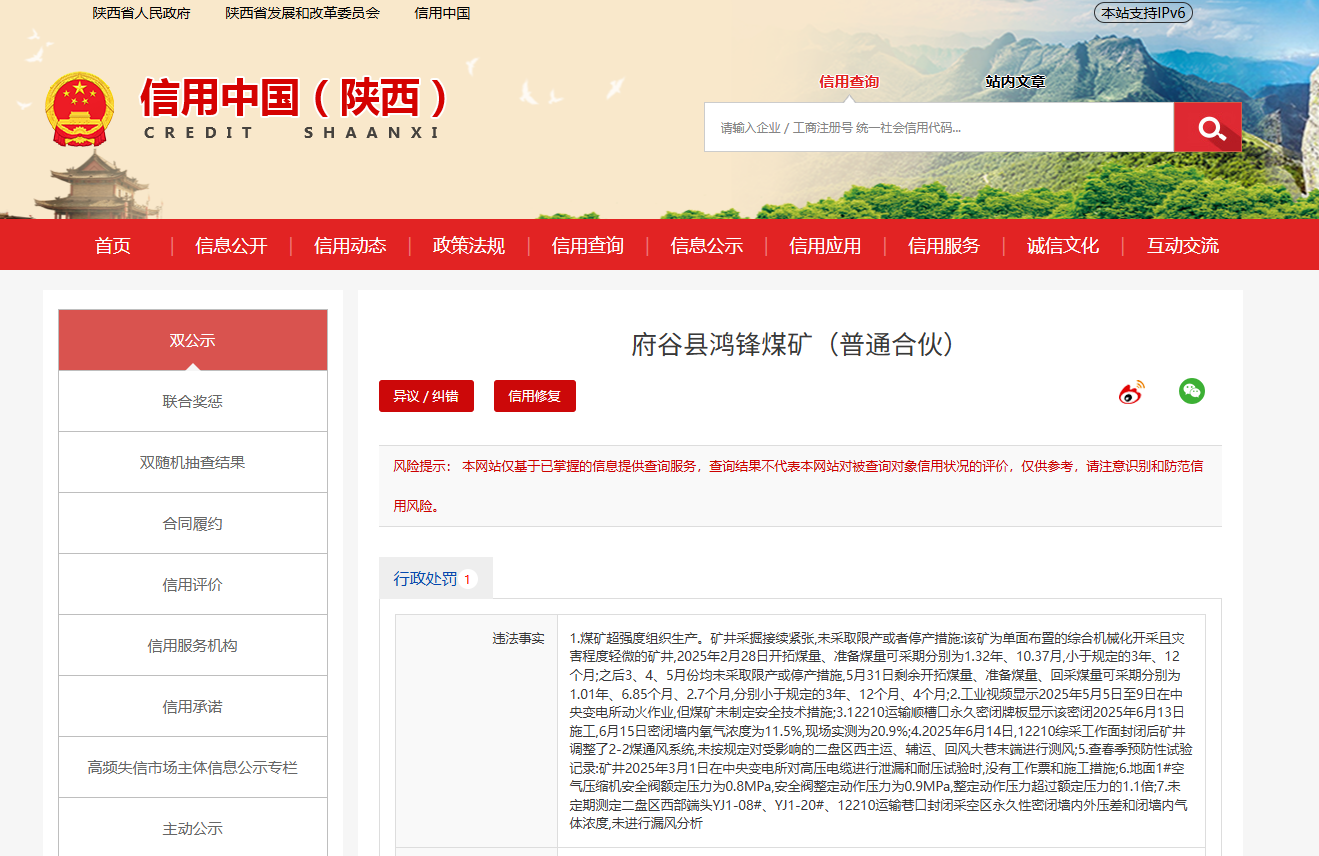Open 互动交流 in the navigation bar
The width and height of the screenshot is (1319, 856).
(1183, 246)
